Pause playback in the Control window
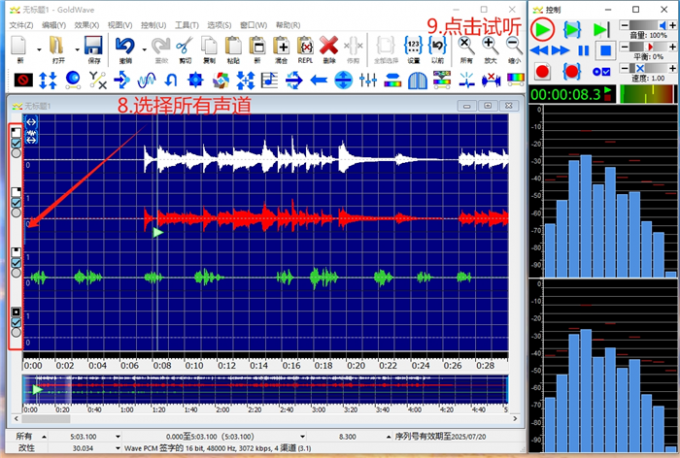The image size is (680, 458). 584,51
